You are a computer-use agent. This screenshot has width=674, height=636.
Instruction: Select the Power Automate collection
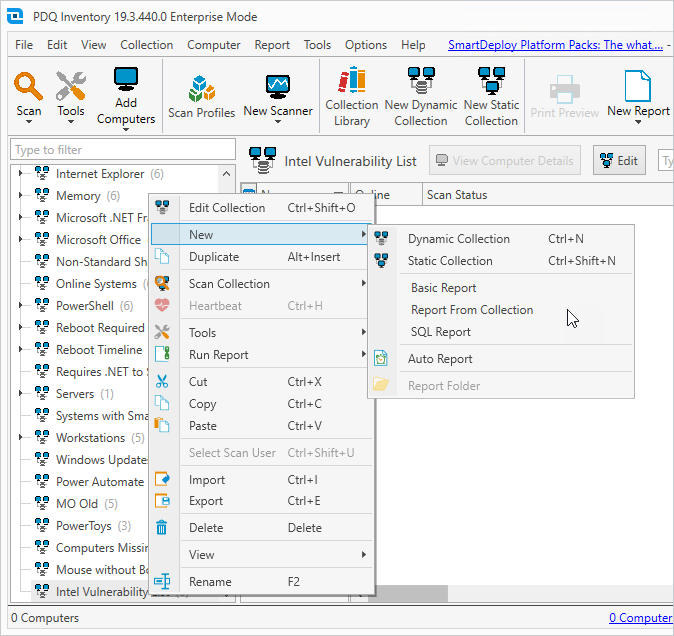coord(100,482)
